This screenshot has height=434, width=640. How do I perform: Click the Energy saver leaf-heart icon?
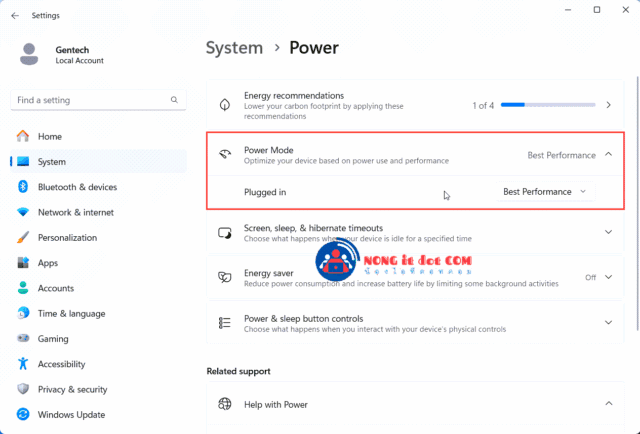[x=224, y=278]
